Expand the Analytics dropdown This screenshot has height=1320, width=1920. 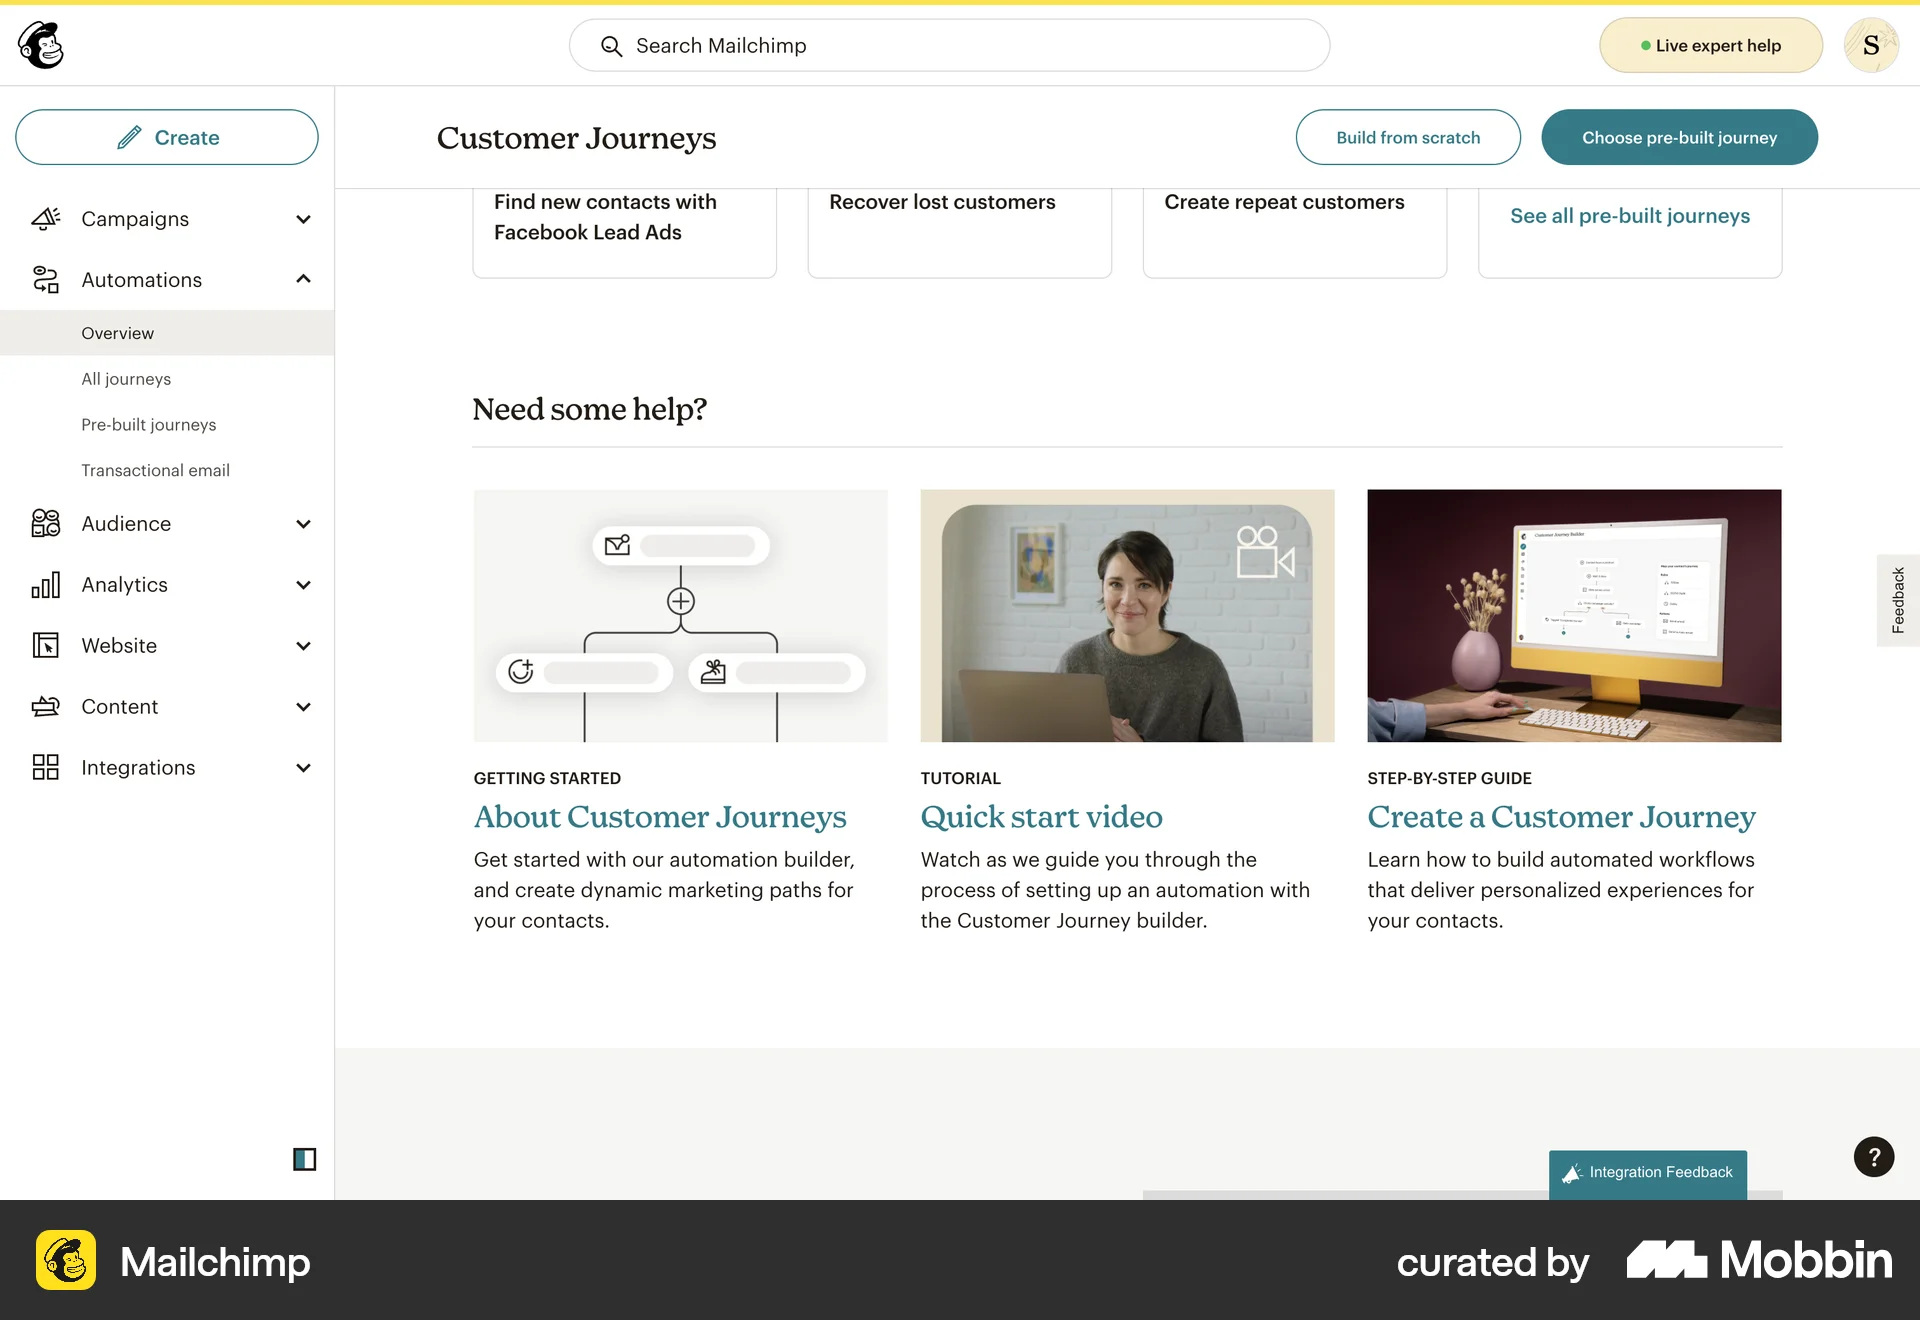[303, 584]
